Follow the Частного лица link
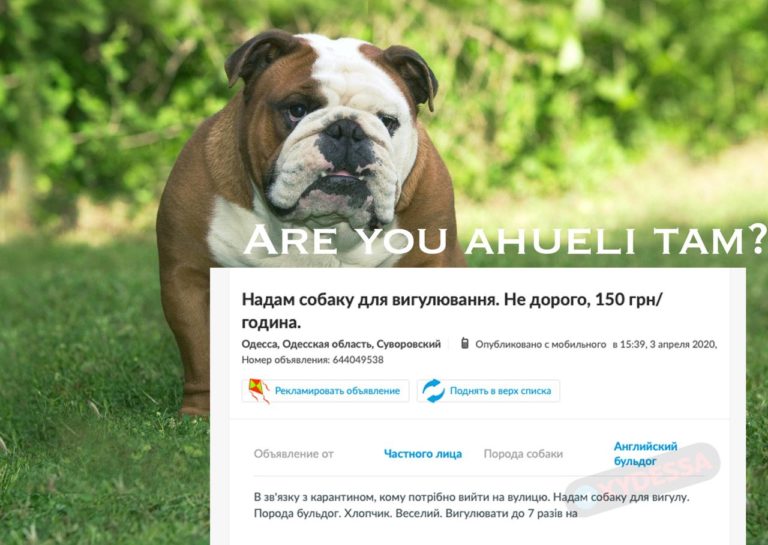This screenshot has height=545, width=768. 423,454
